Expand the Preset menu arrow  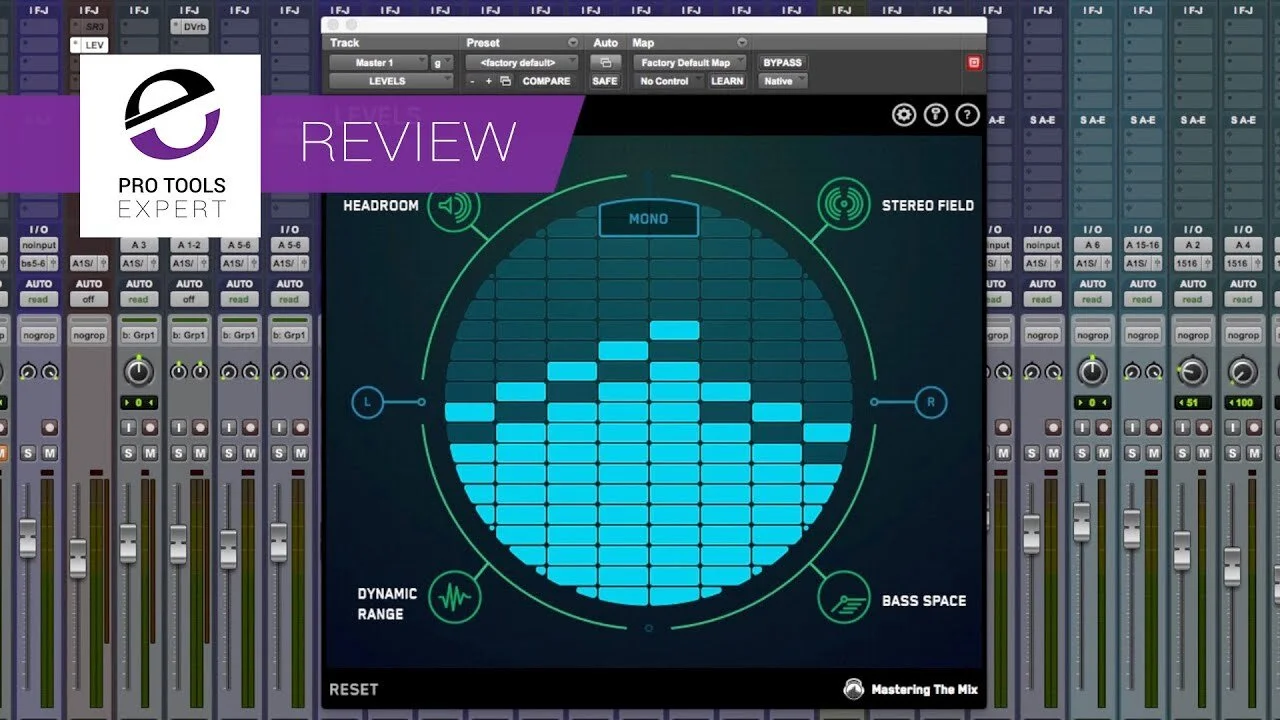tap(573, 43)
